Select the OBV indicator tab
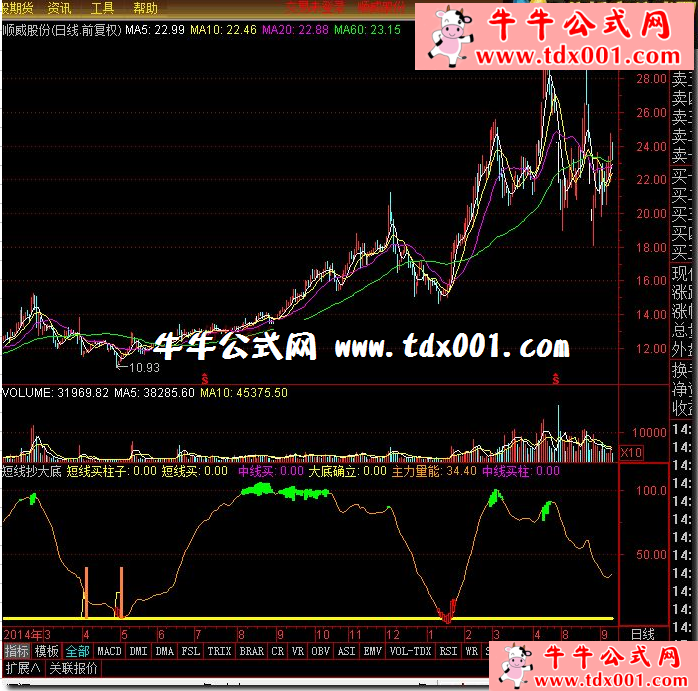Viewport: 698px width, 691px height. coord(321,651)
